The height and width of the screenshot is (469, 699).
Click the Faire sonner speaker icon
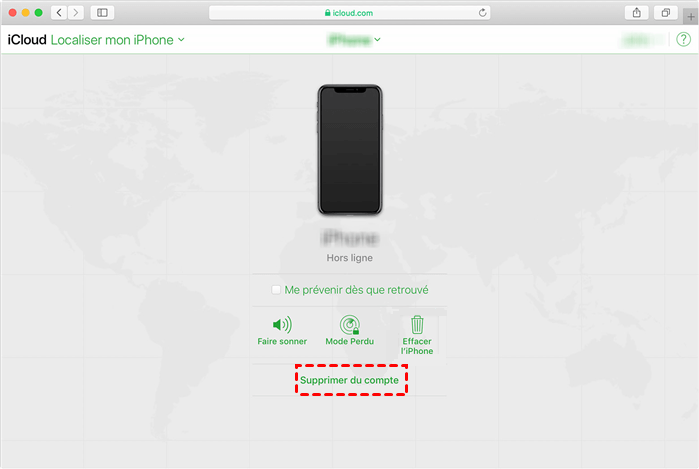click(x=282, y=325)
